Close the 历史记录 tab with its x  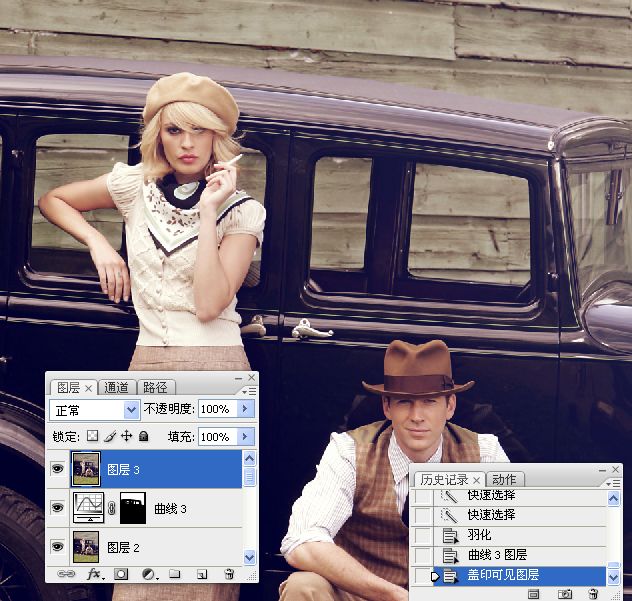point(476,480)
